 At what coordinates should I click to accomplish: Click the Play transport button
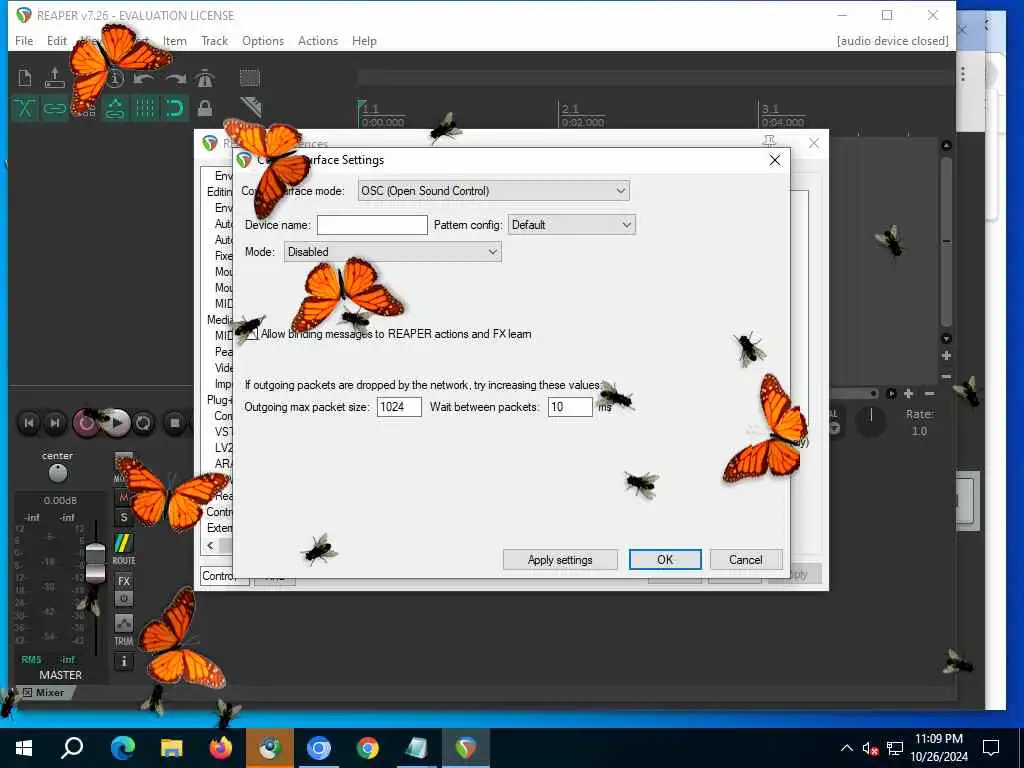click(117, 423)
